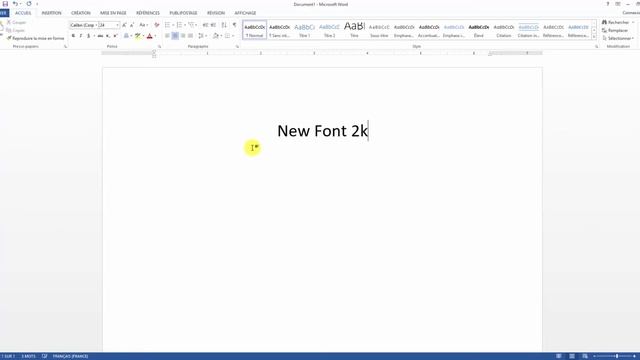This screenshot has width=640, height=360.
Task: Open the font name dropdown
Action: (x=96, y=25)
